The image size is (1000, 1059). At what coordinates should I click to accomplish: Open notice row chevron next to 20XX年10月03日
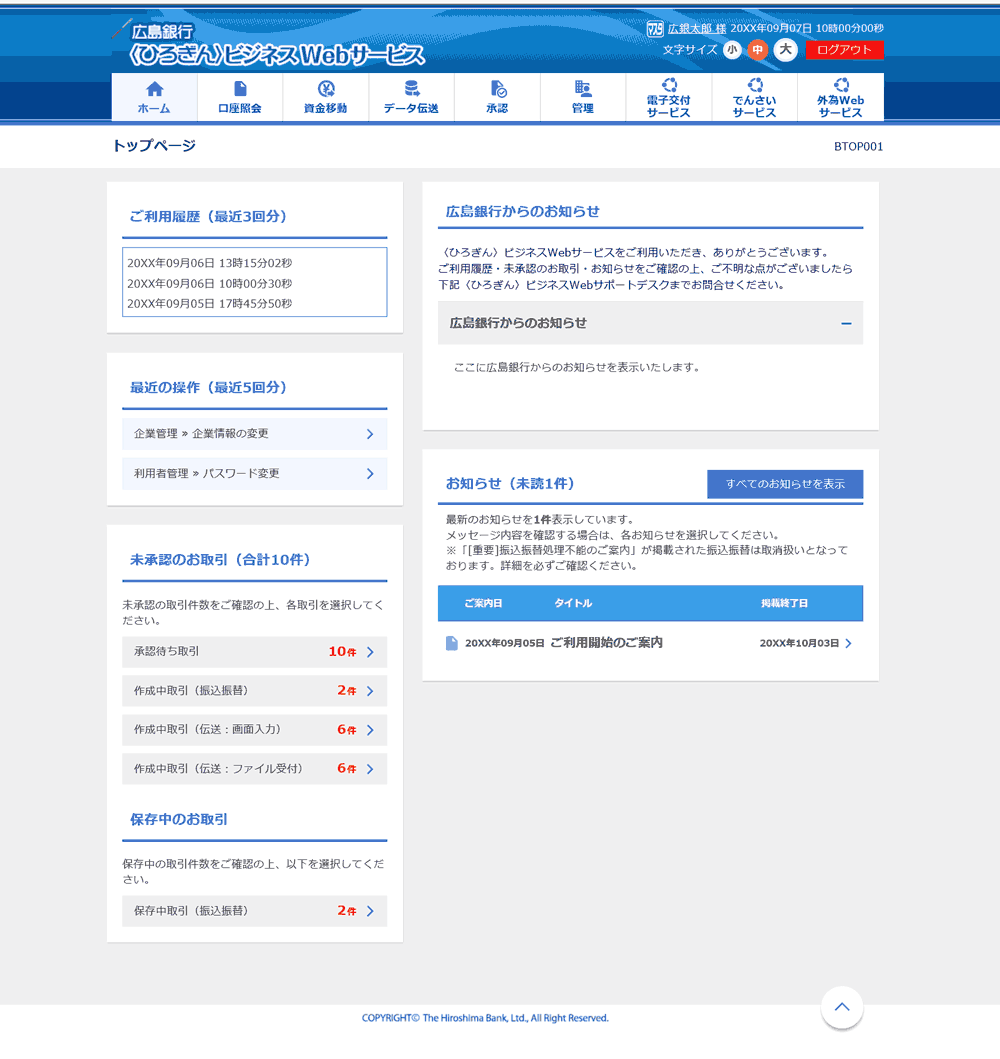849,644
